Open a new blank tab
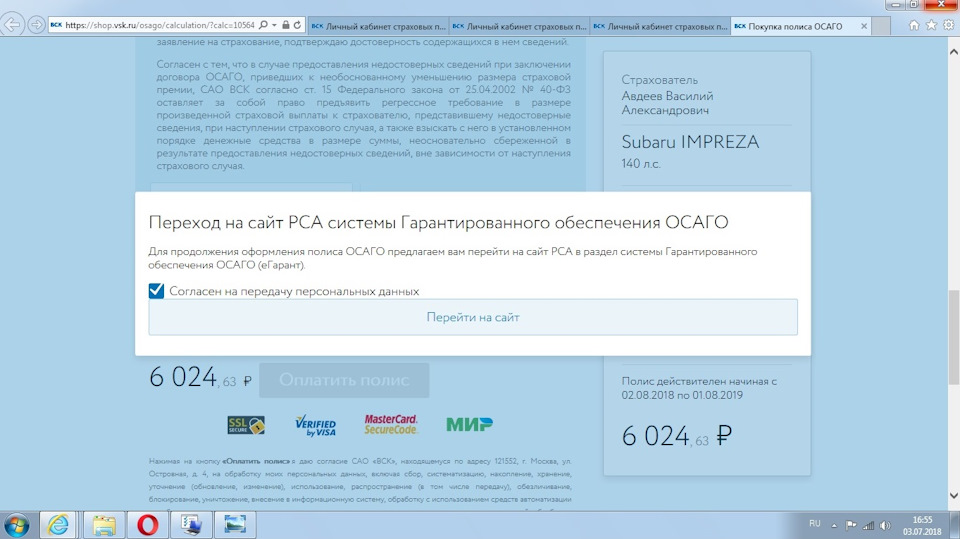This screenshot has height=539, width=960. (x=880, y=26)
